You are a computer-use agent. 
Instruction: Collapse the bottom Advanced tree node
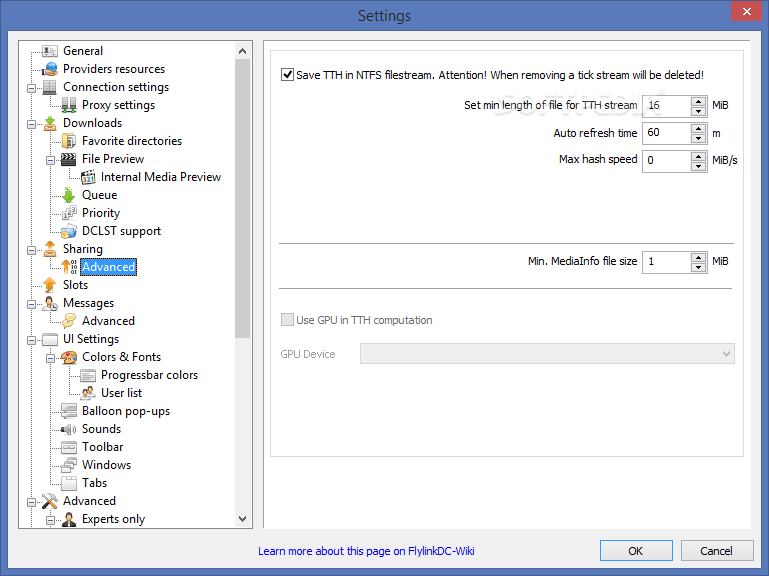coord(31,502)
